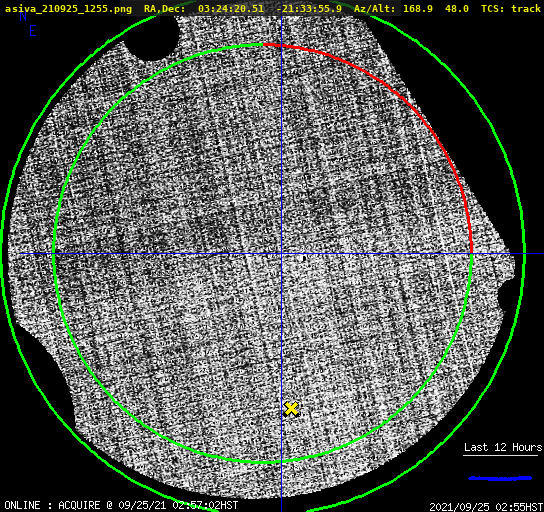Click the 2021/09/25 02:55HST timestamp

point(486,507)
